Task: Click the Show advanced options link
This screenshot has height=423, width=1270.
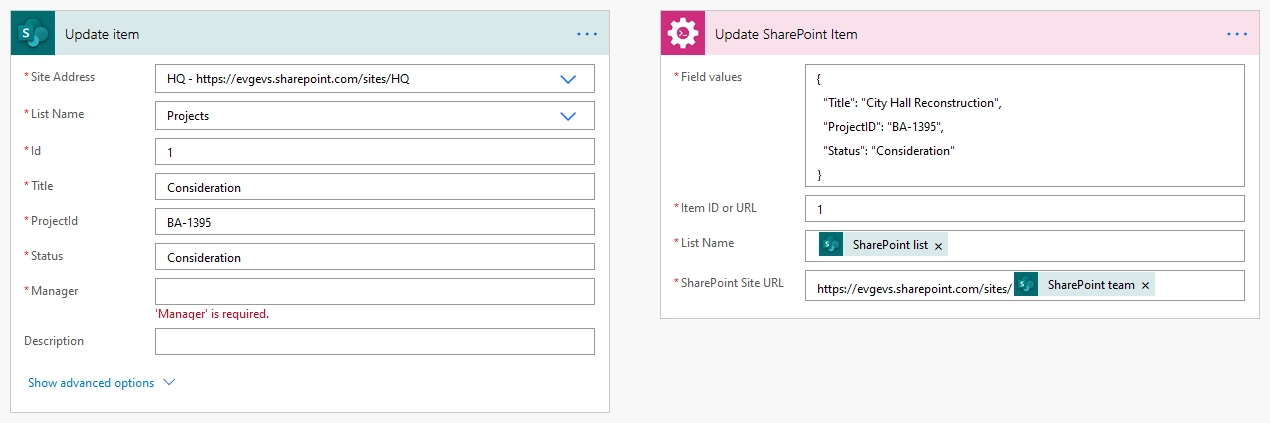Action: 91,383
